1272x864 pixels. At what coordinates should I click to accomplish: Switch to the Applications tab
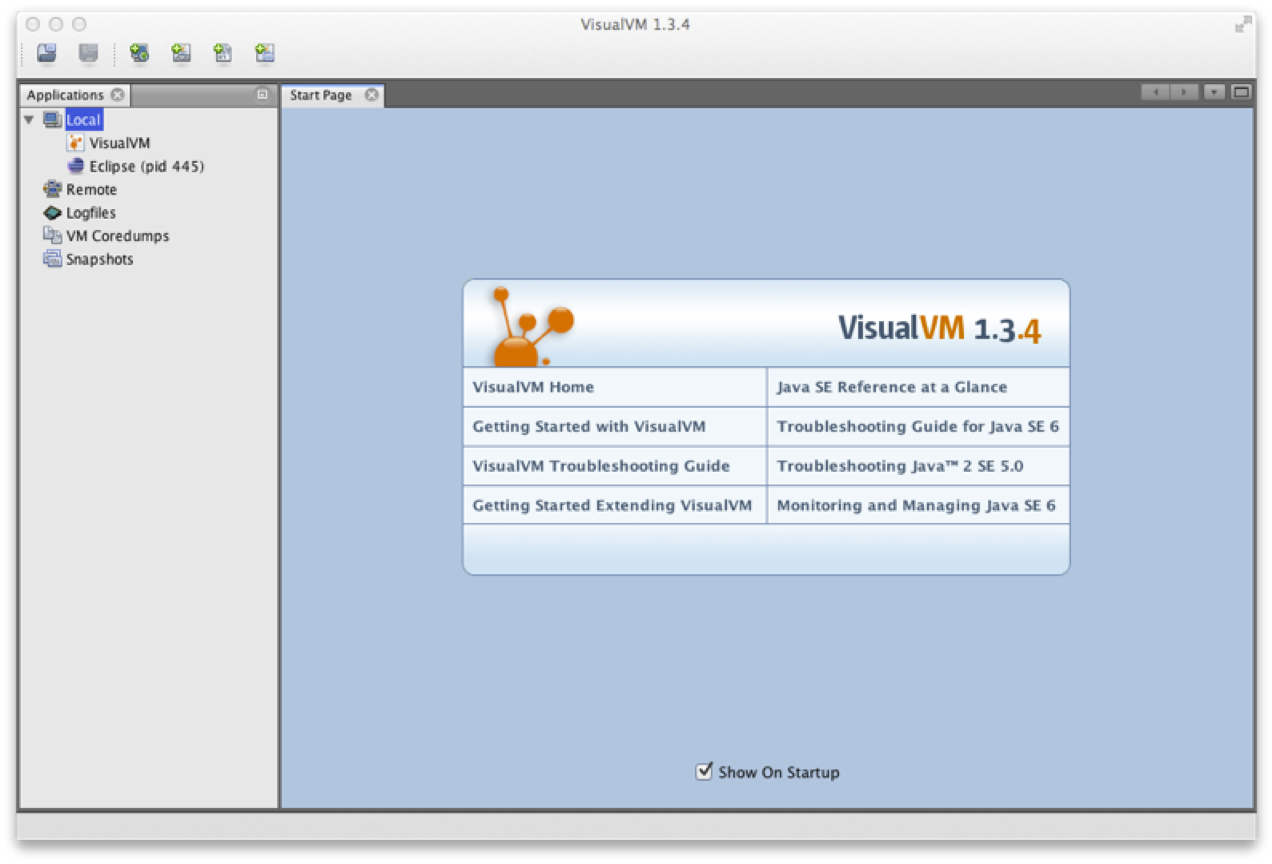coord(65,95)
